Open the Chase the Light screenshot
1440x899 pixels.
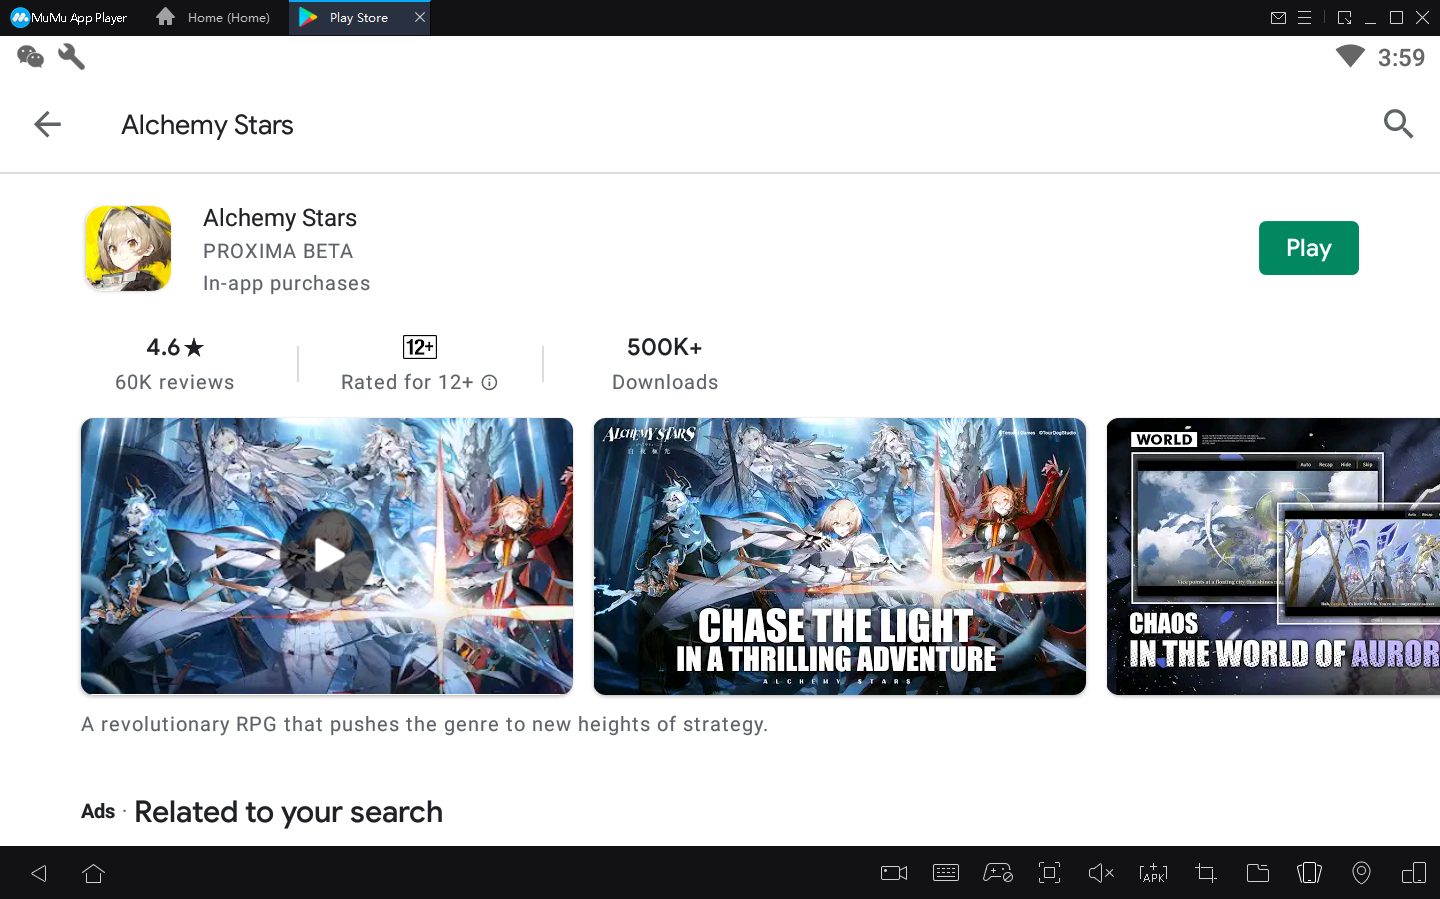coord(840,556)
